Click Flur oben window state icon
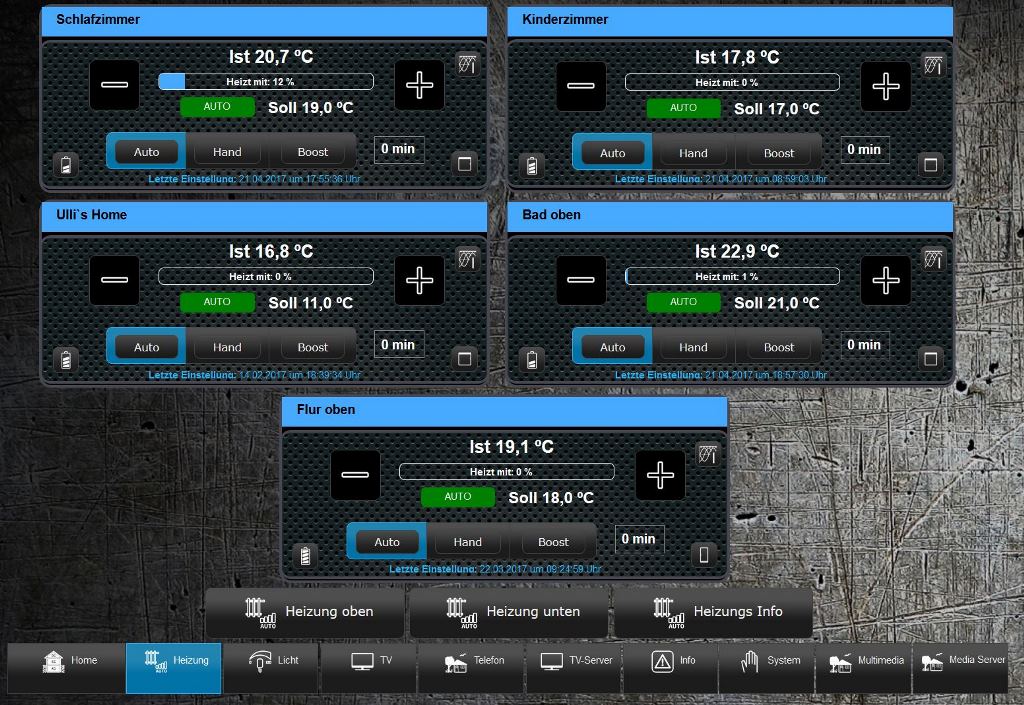This screenshot has width=1024, height=705. click(x=704, y=554)
